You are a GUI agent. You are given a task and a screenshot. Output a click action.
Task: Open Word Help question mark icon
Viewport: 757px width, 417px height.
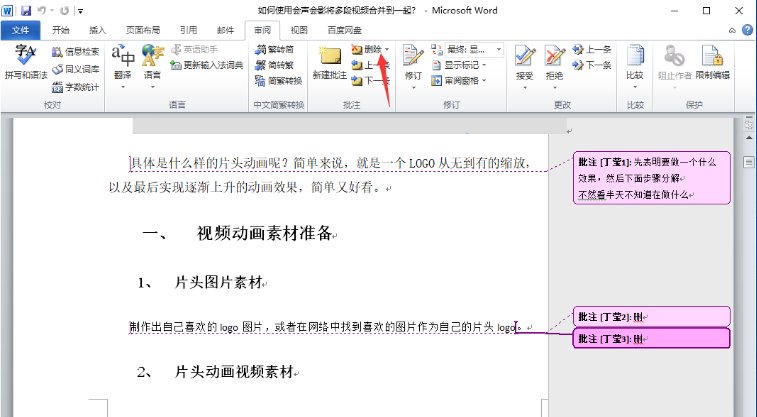tap(747, 30)
